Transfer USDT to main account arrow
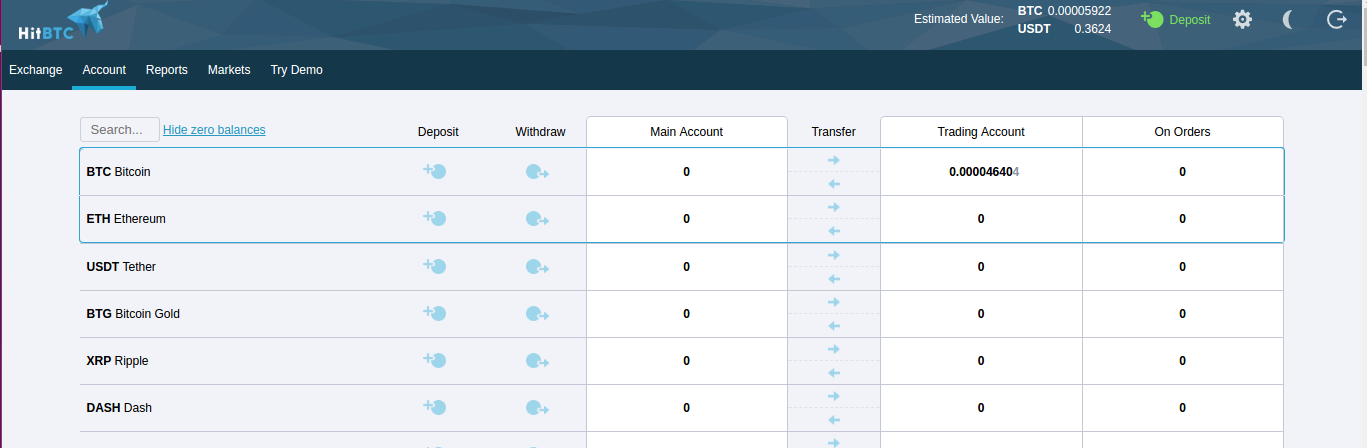The image size is (1367, 448). (834, 279)
